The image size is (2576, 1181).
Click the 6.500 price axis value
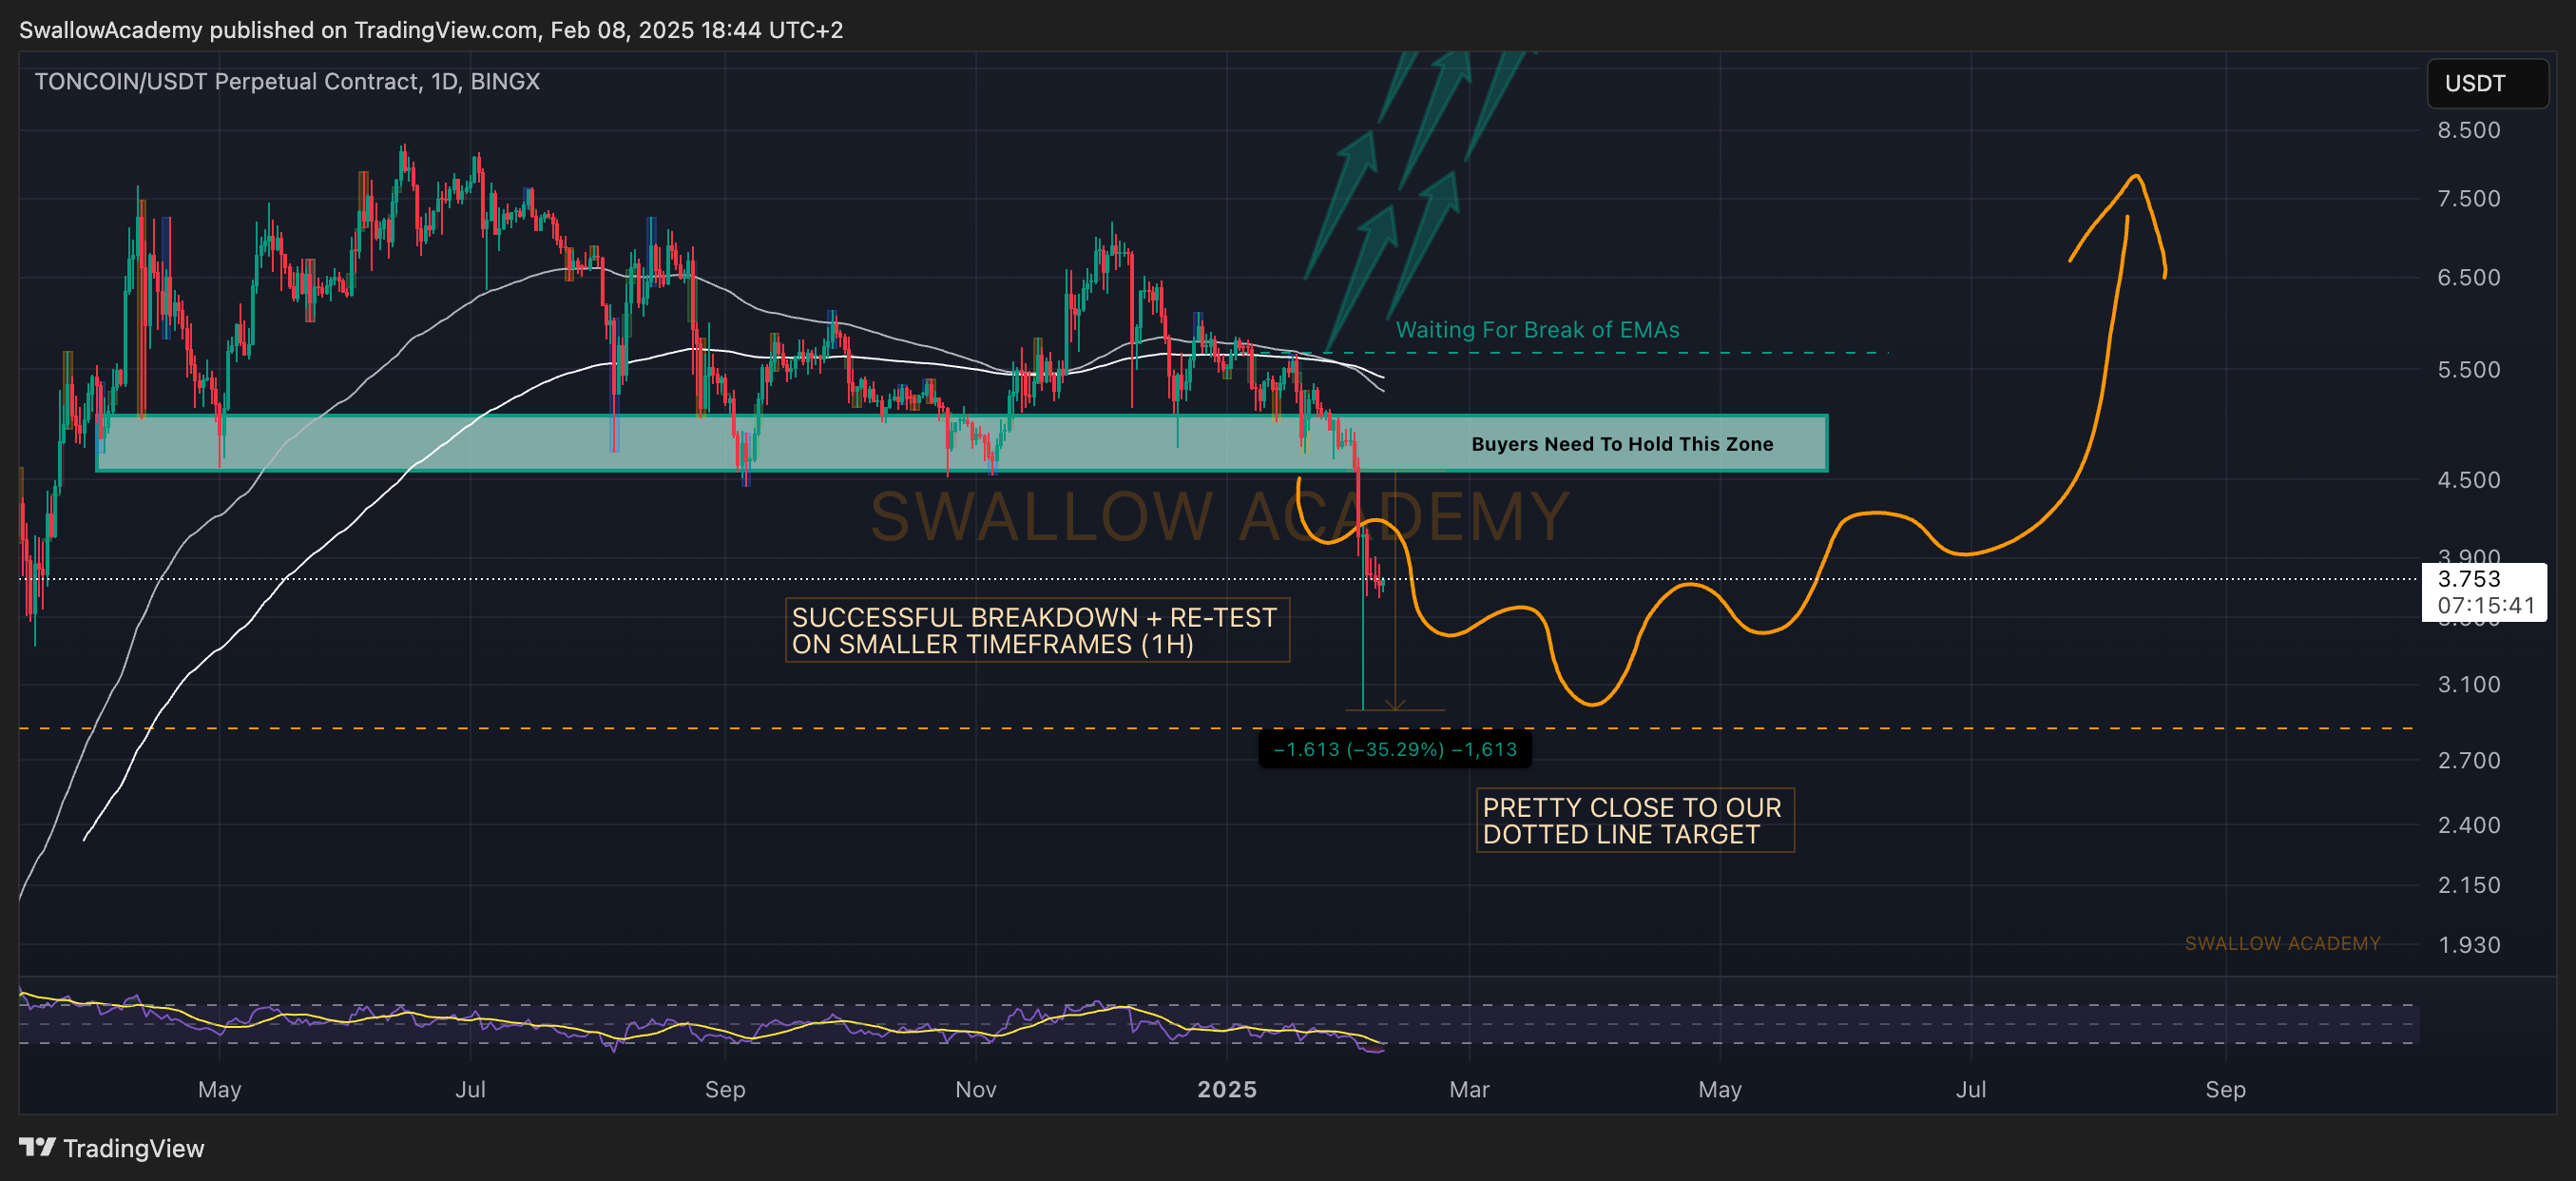point(2468,277)
